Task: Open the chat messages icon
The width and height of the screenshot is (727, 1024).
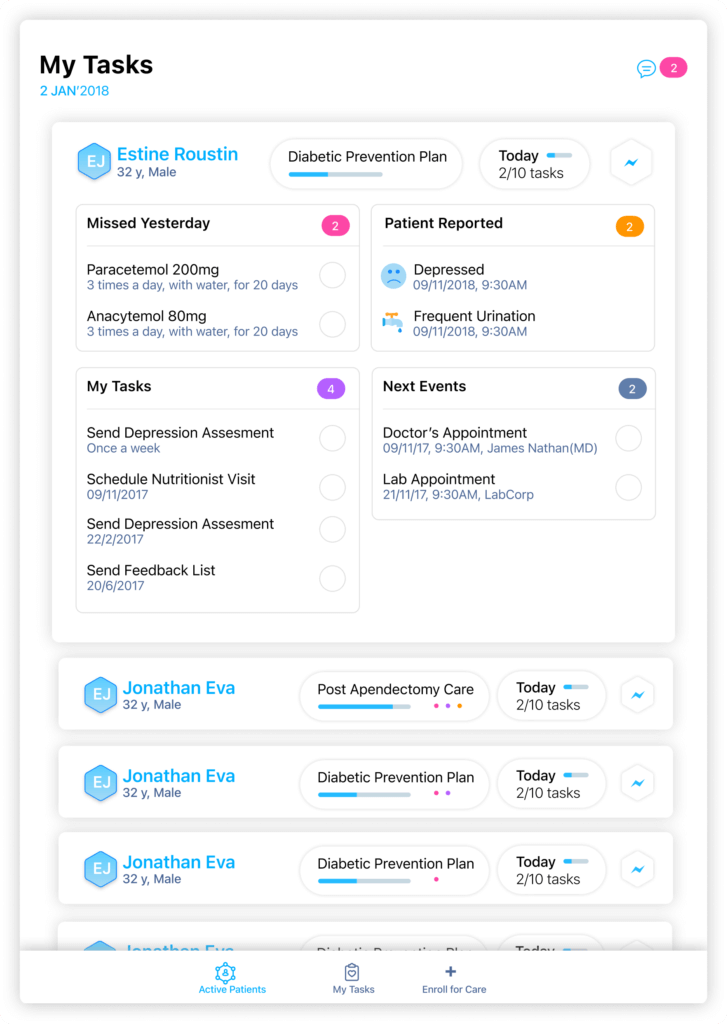Action: tap(646, 68)
